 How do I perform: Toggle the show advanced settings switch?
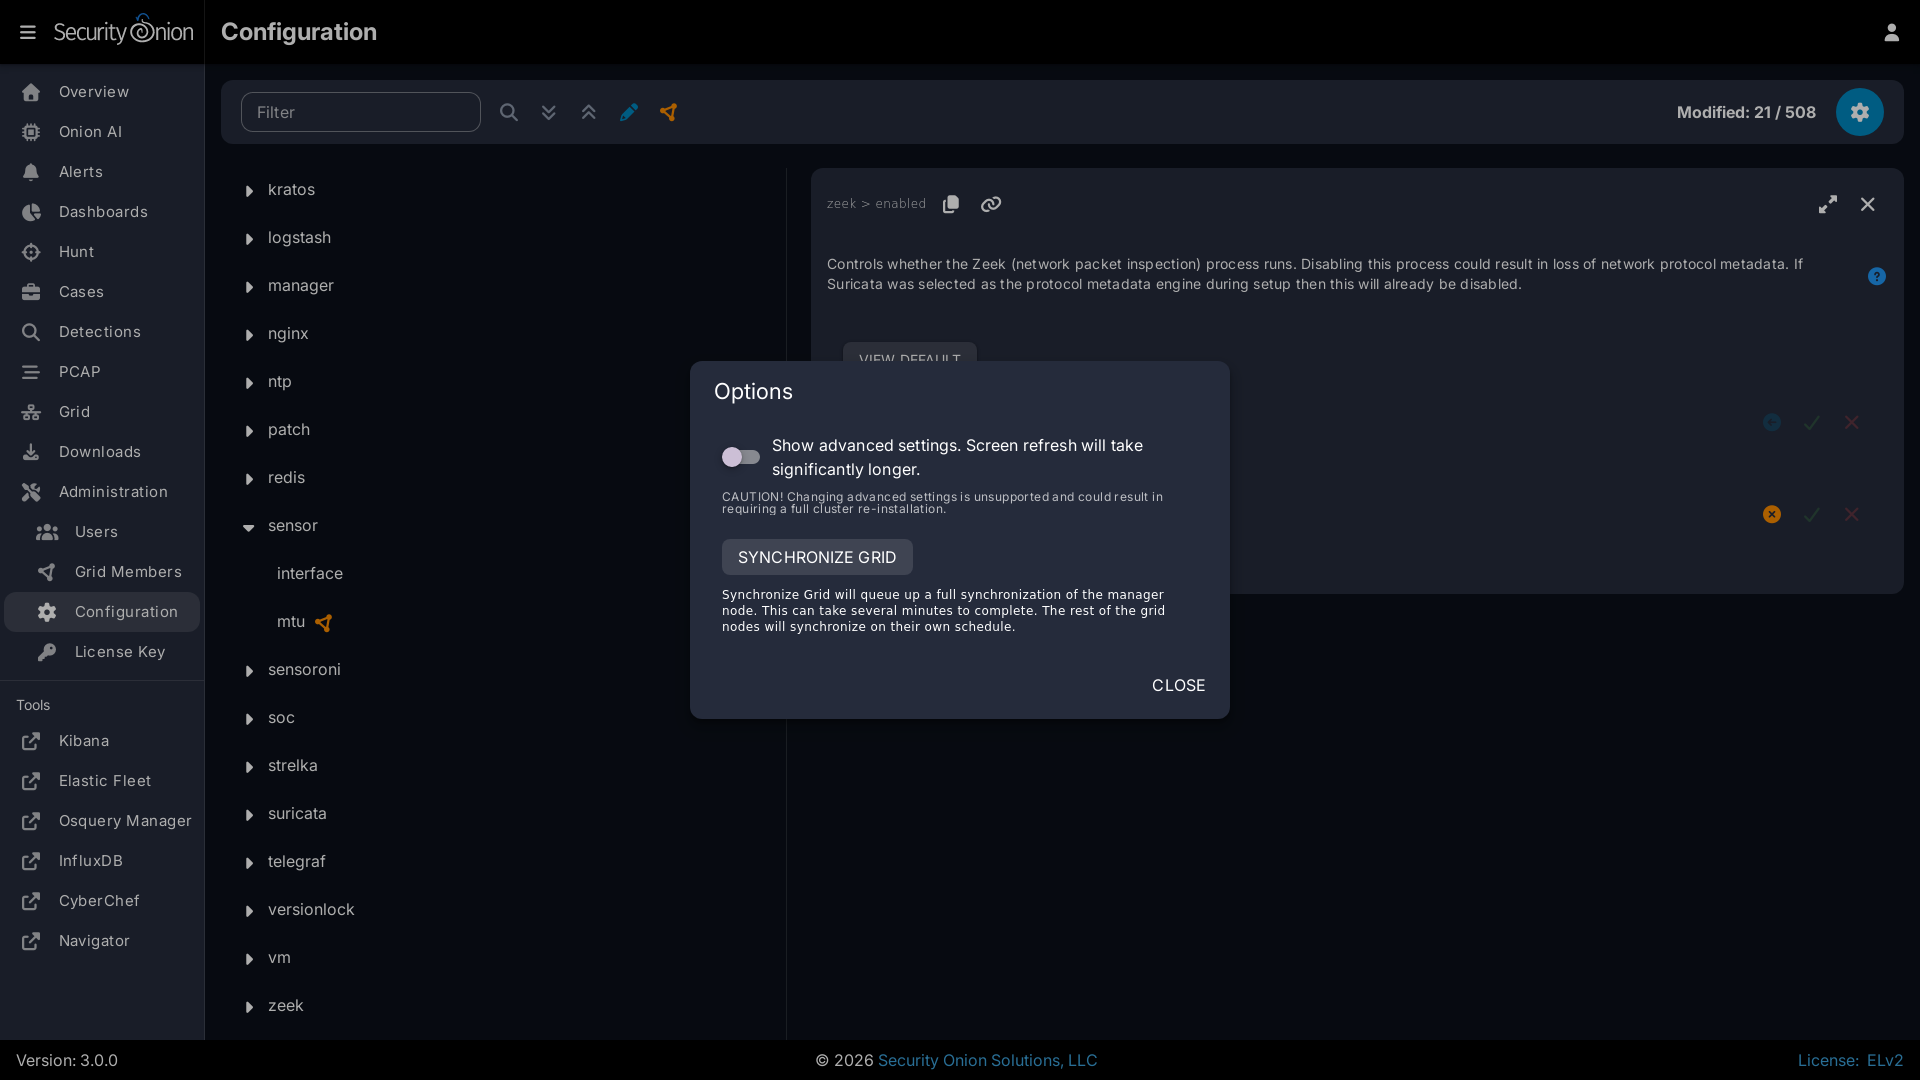tap(741, 457)
